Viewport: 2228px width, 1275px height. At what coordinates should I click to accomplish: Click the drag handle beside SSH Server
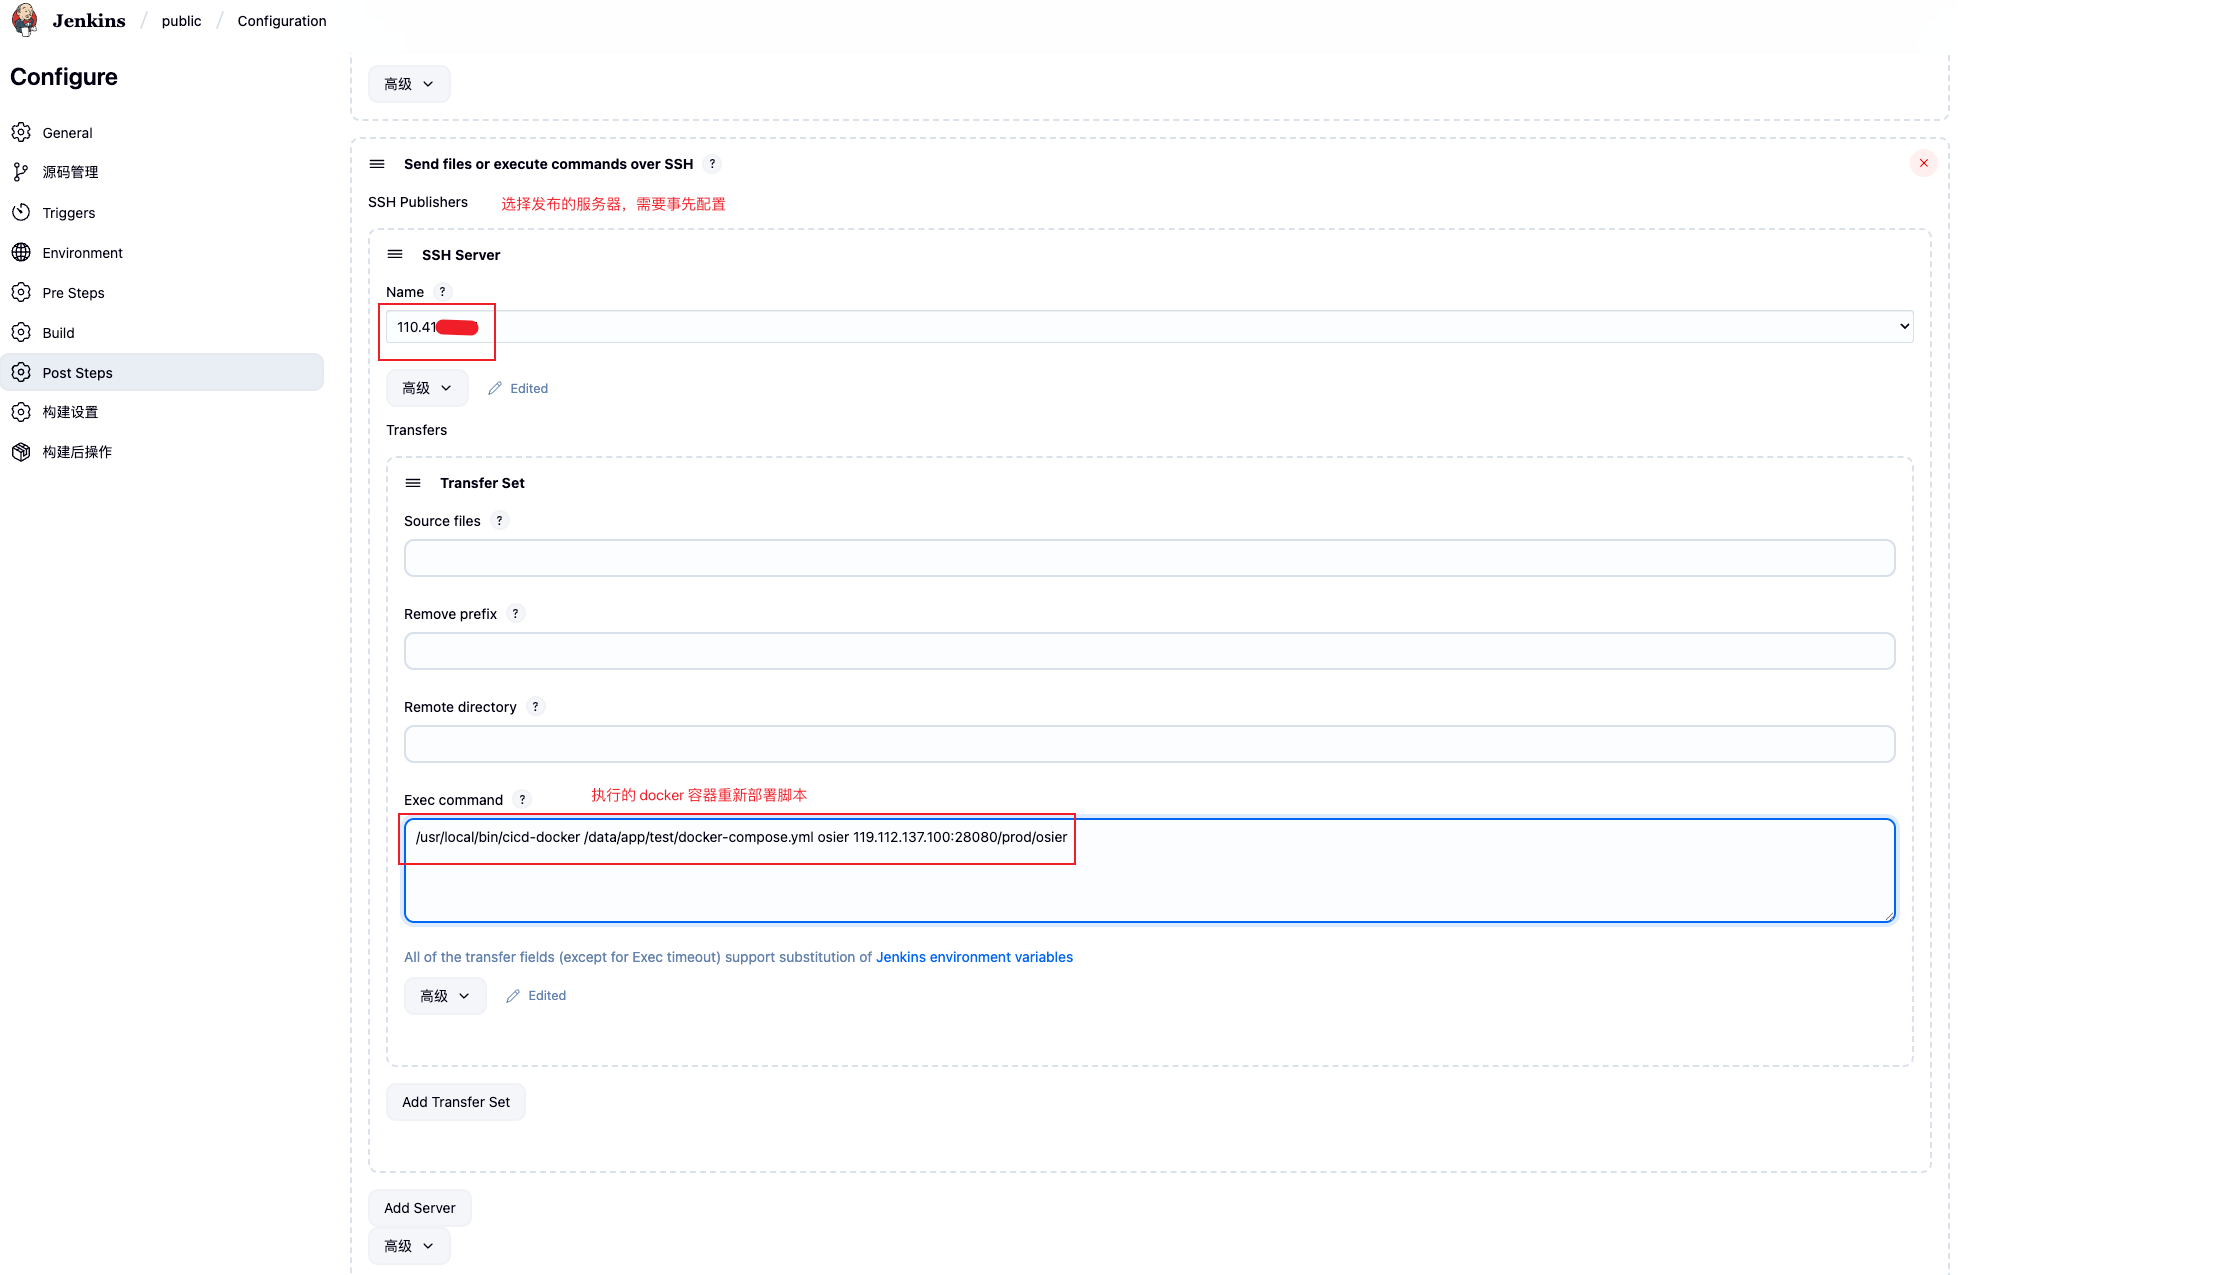click(x=395, y=254)
